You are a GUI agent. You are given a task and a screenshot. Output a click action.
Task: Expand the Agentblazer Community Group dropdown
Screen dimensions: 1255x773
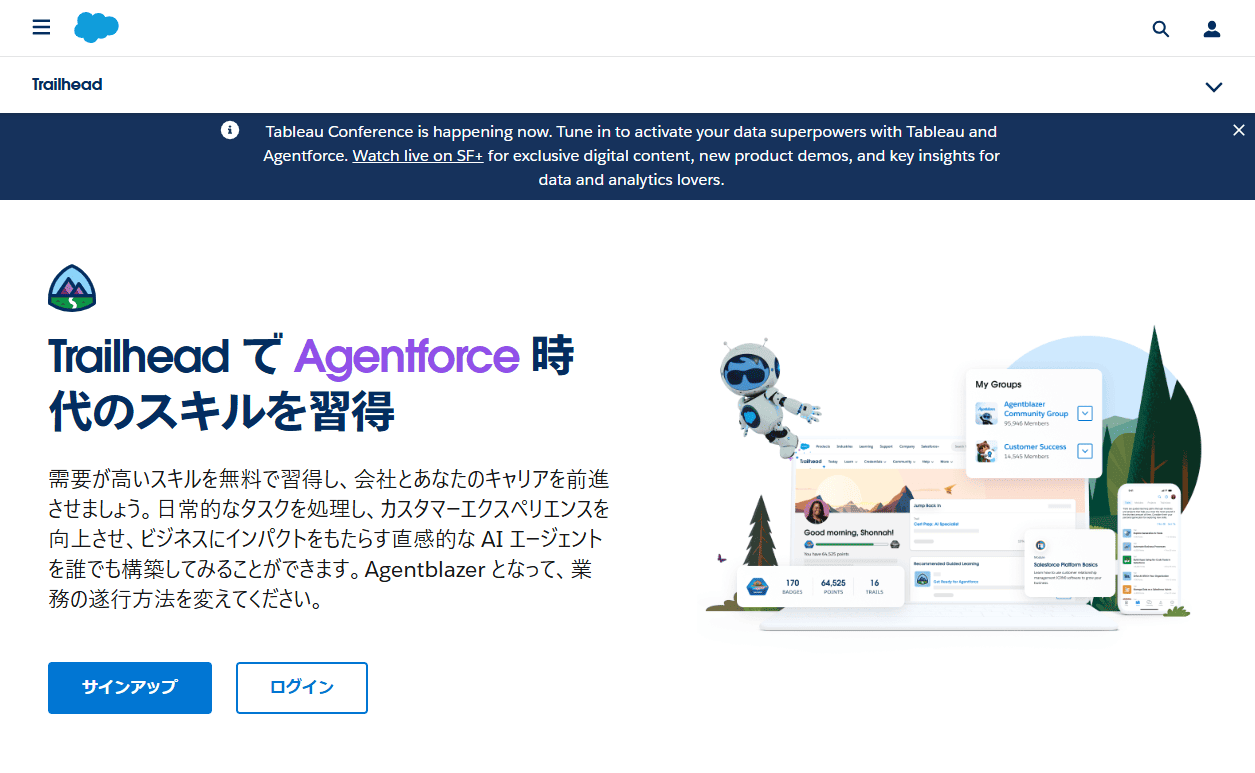tap(1085, 413)
